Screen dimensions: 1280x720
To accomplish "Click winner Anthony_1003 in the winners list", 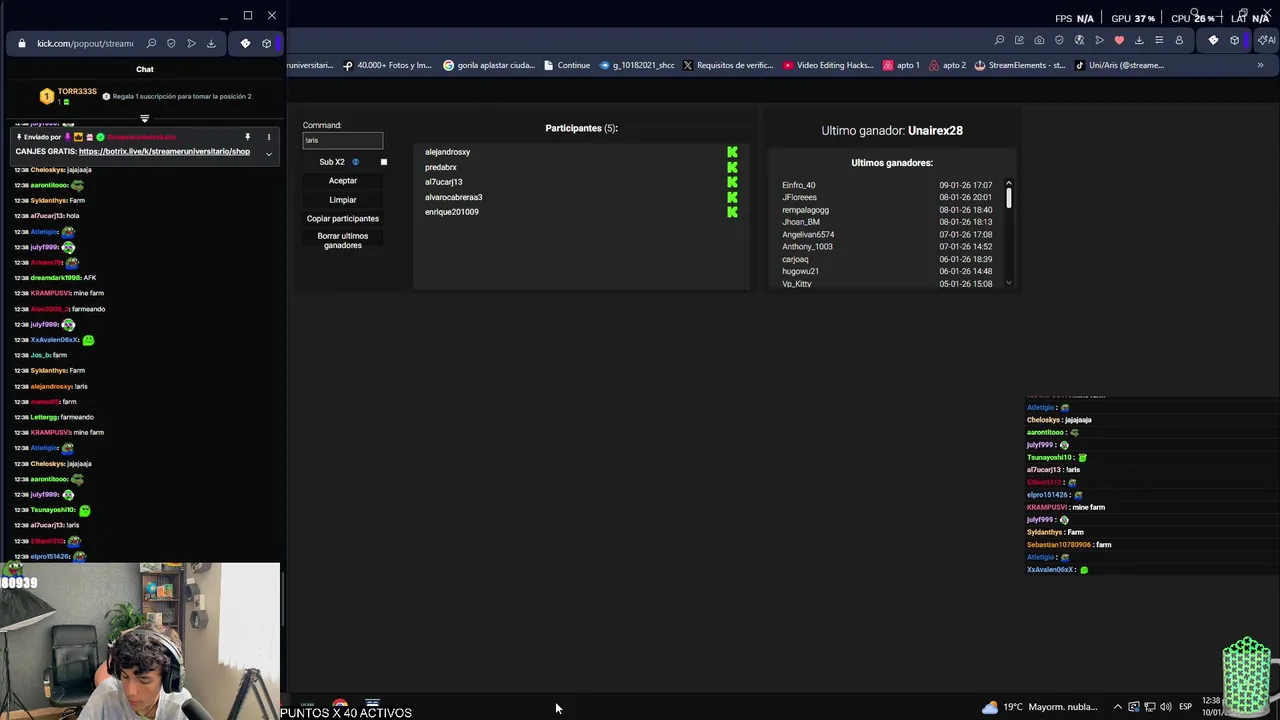I will coord(807,247).
